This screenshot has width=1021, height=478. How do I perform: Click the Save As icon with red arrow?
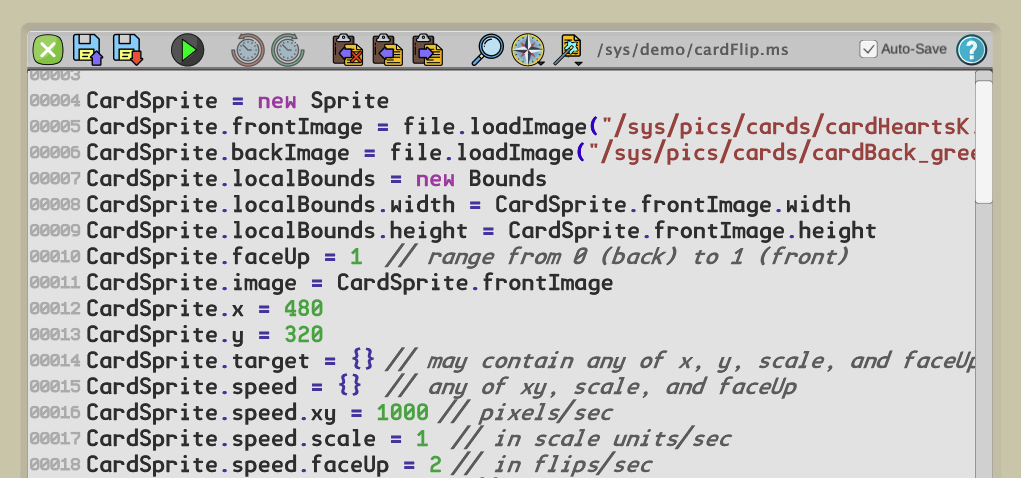pos(128,50)
